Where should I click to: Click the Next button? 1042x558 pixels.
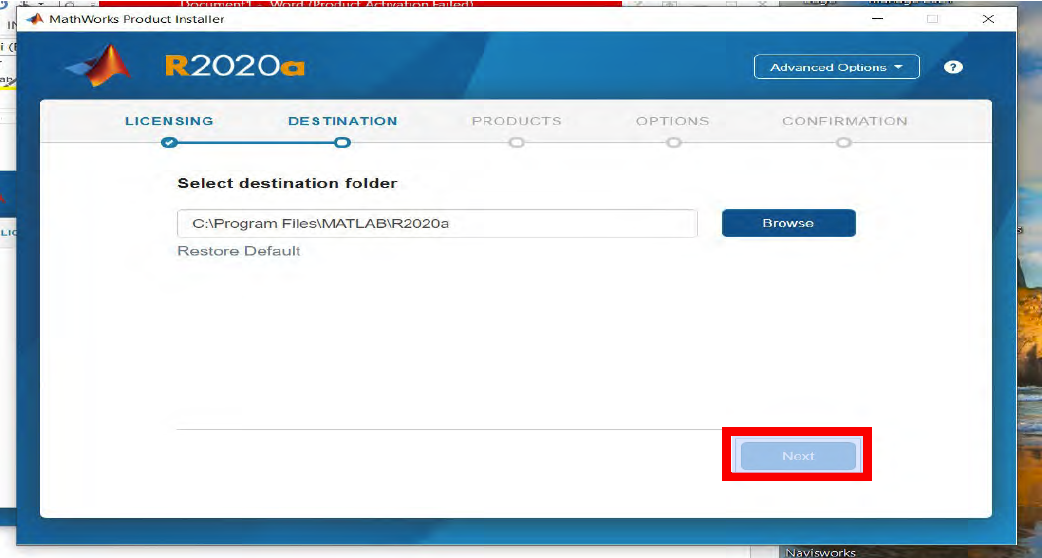click(797, 456)
